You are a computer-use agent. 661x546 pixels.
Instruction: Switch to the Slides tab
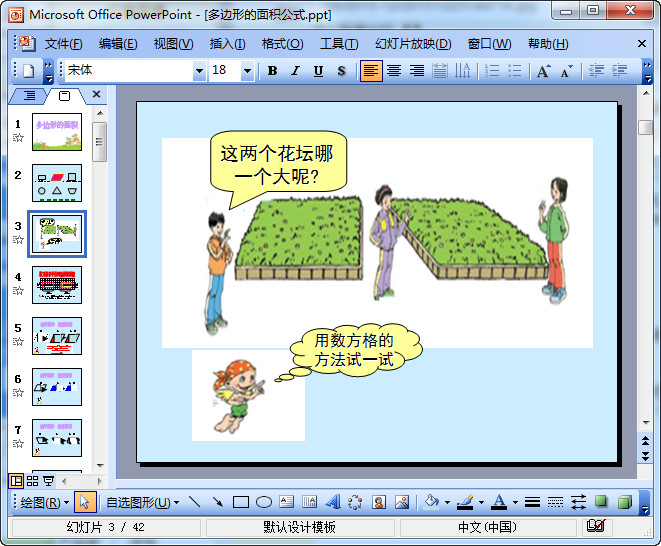coord(64,96)
